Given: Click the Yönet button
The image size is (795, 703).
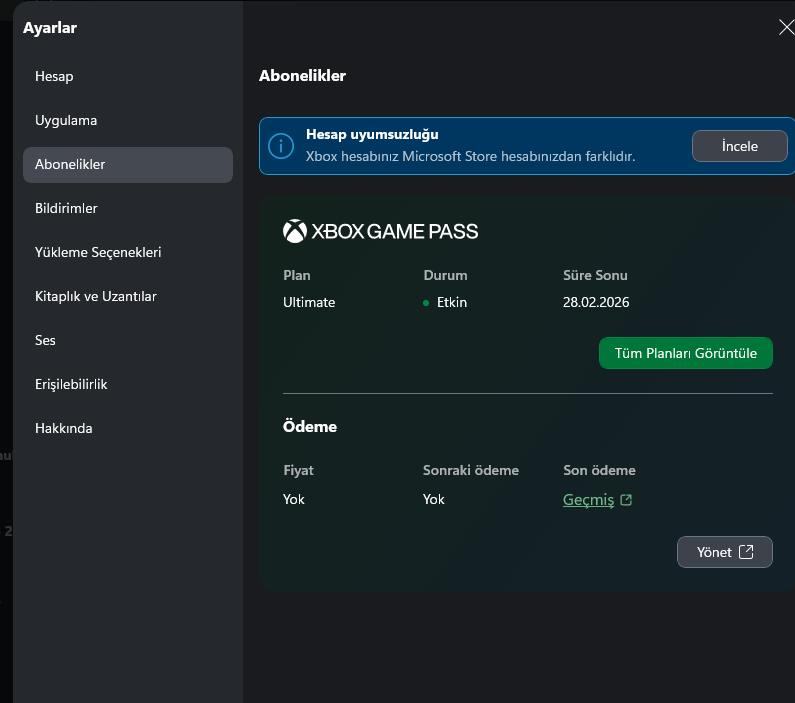Looking at the screenshot, I should pos(725,552).
